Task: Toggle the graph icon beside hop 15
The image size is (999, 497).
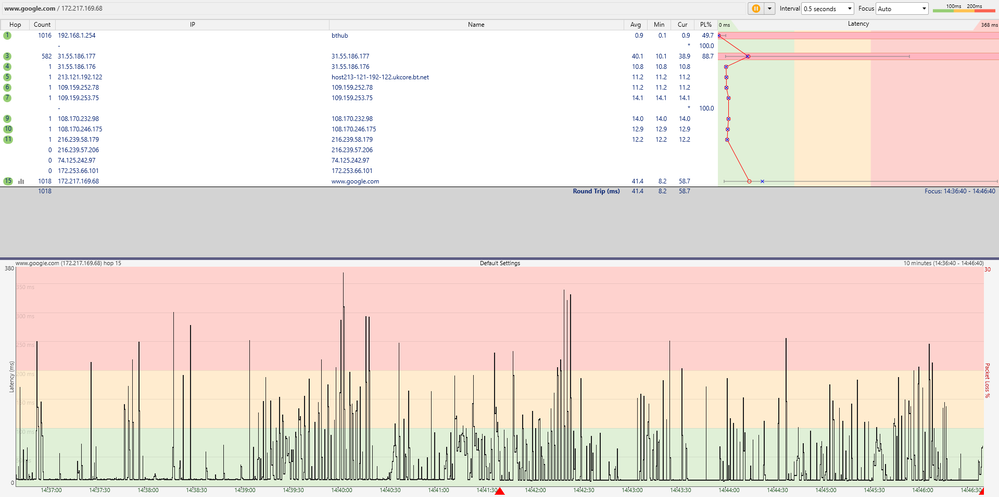Action: [21, 181]
